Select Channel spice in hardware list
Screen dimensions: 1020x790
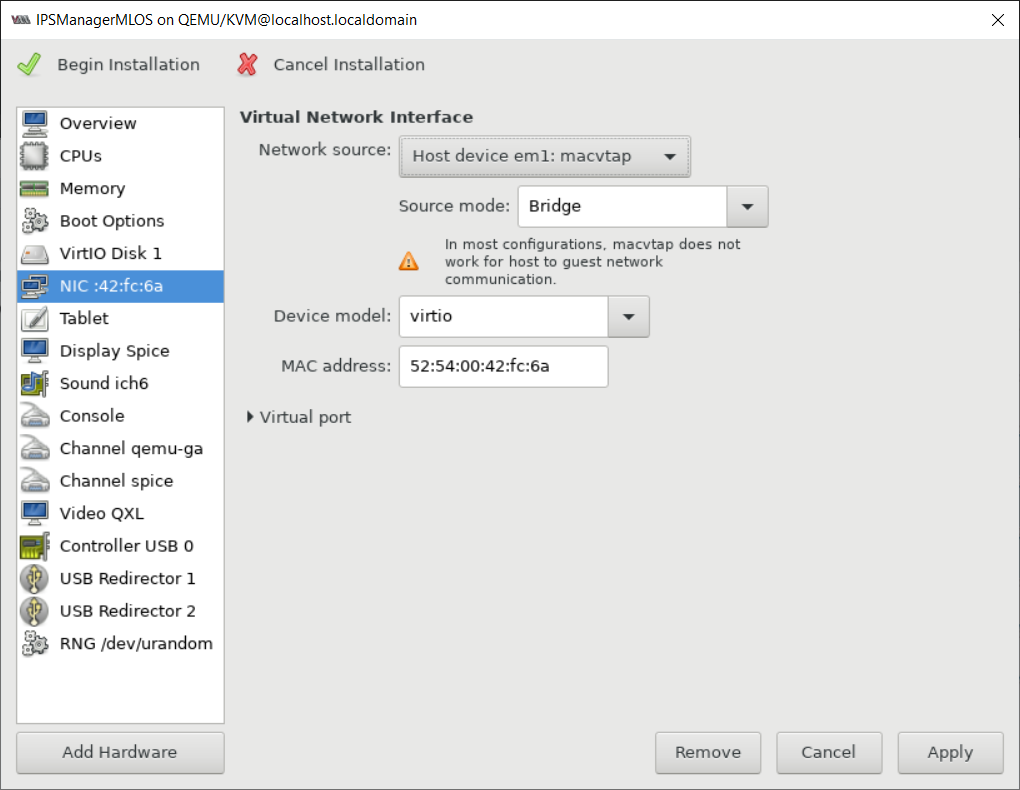[x=120, y=481]
